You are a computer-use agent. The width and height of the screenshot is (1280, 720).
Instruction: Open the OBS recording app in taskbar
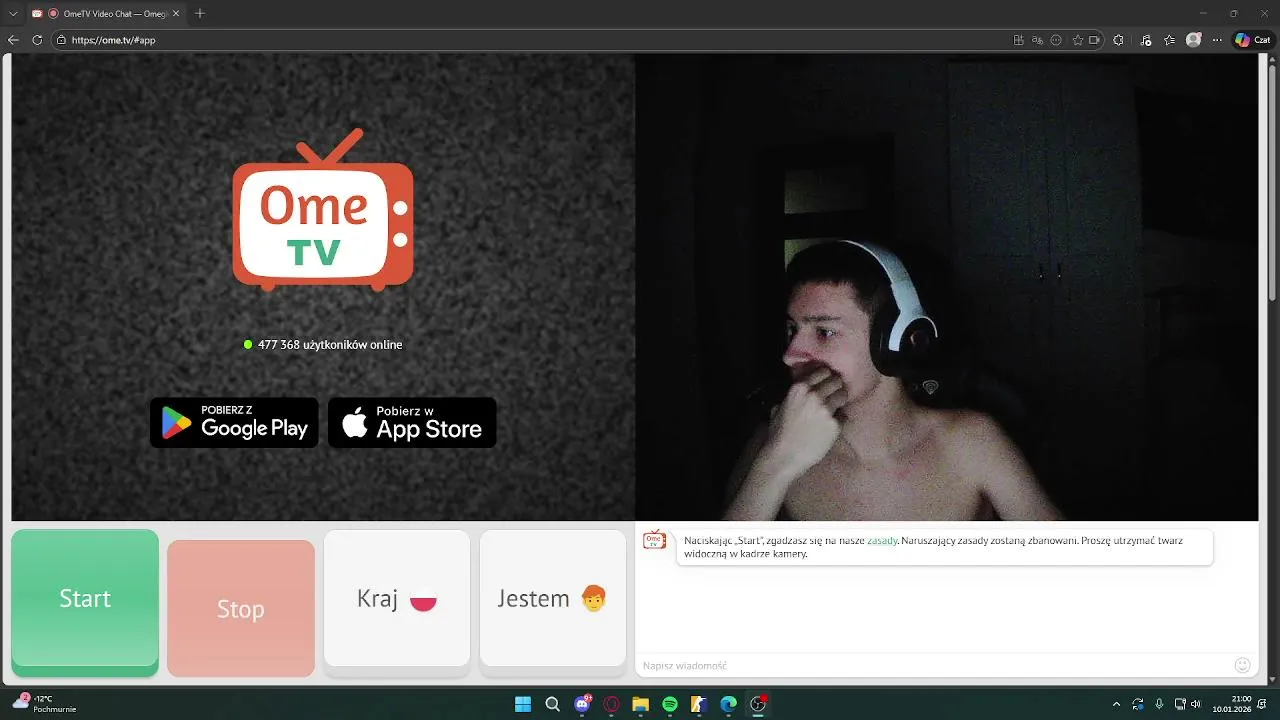pos(758,704)
